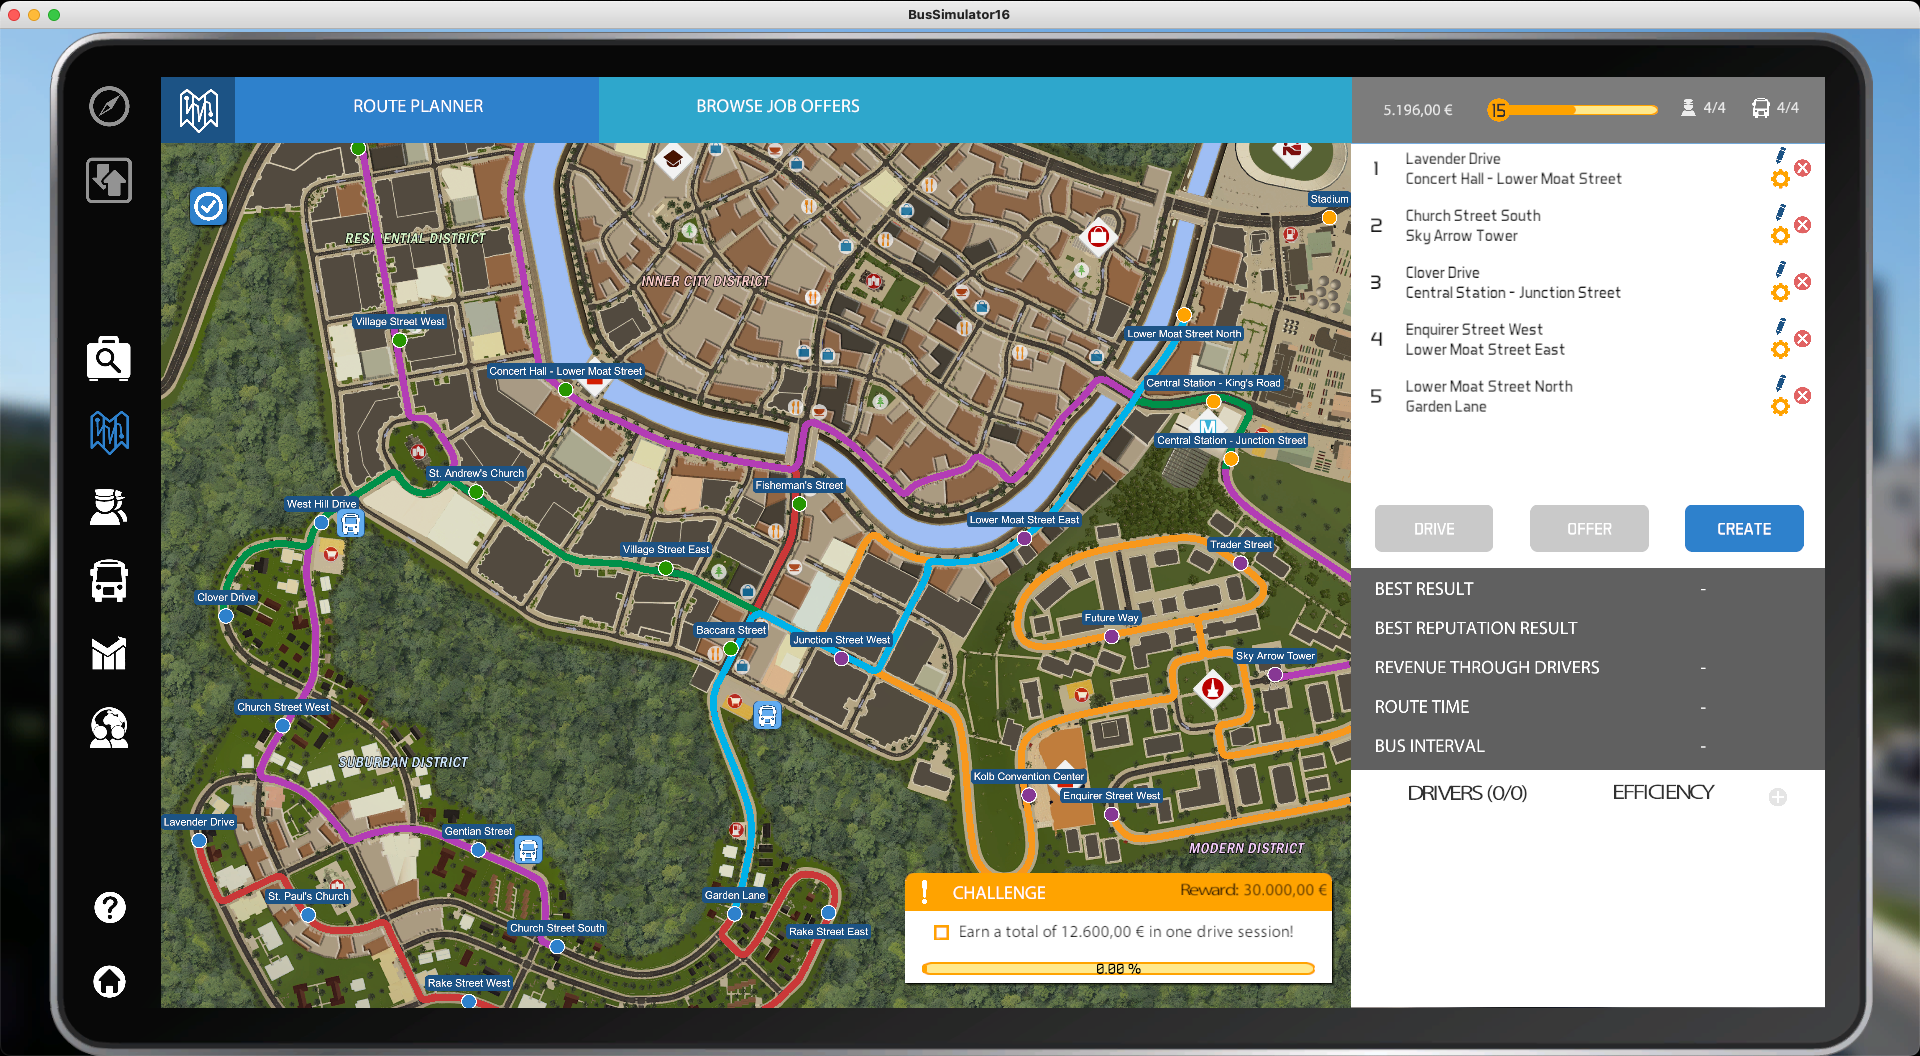Edit route 2 Church Street South pencil
1920x1056 pixels.
(x=1781, y=212)
